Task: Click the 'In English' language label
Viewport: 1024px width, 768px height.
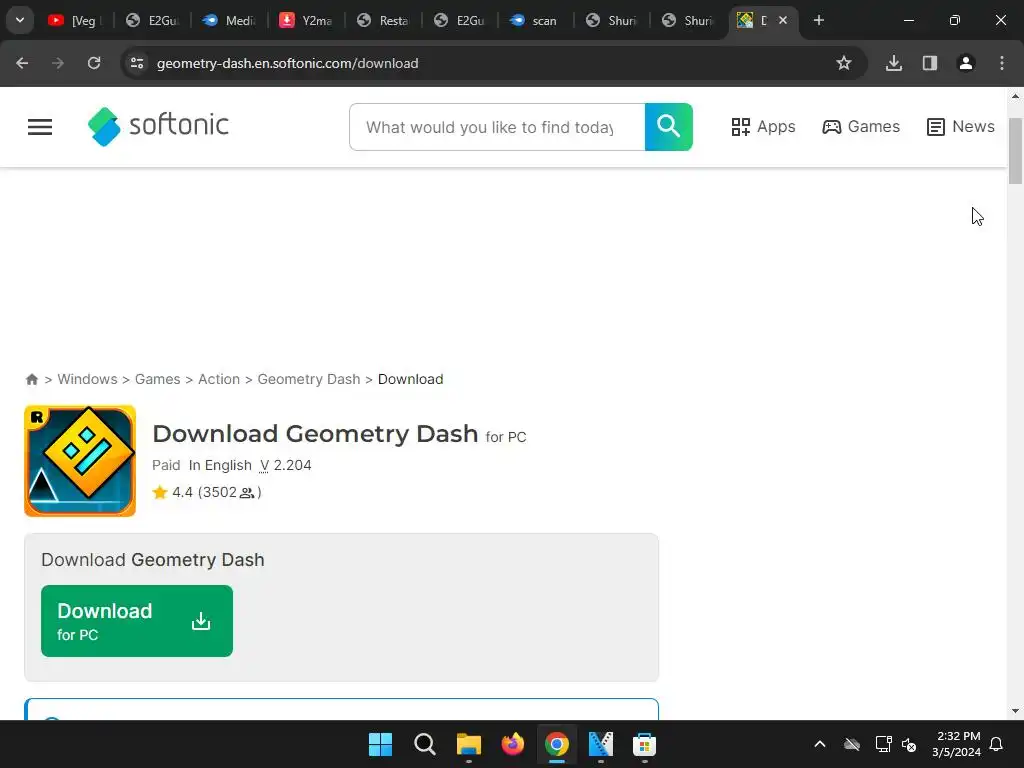Action: tap(220, 466)
